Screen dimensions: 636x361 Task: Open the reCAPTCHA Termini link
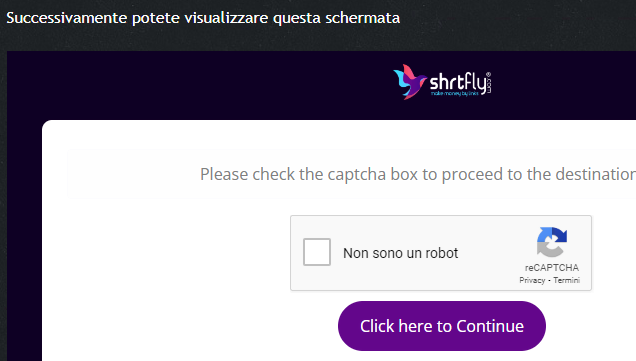(567, 280)
